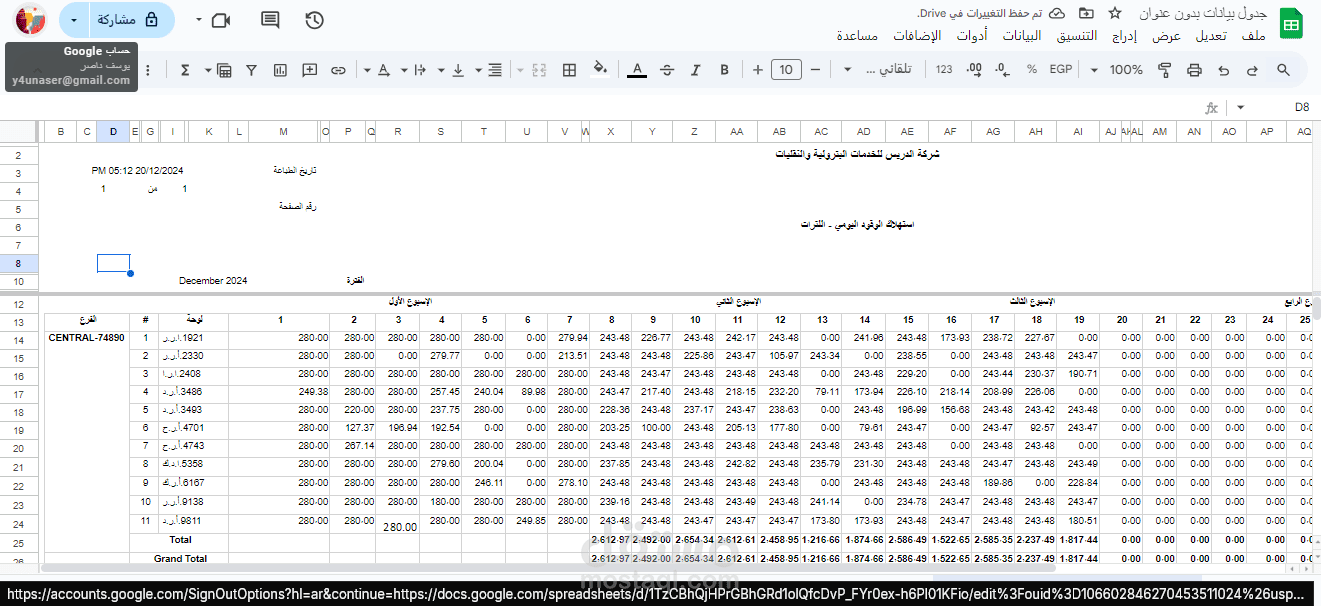The width and height of the screenshot is (1321, 606).
Task: Open the Google account avatar
Action: click(x=30, y=20)
